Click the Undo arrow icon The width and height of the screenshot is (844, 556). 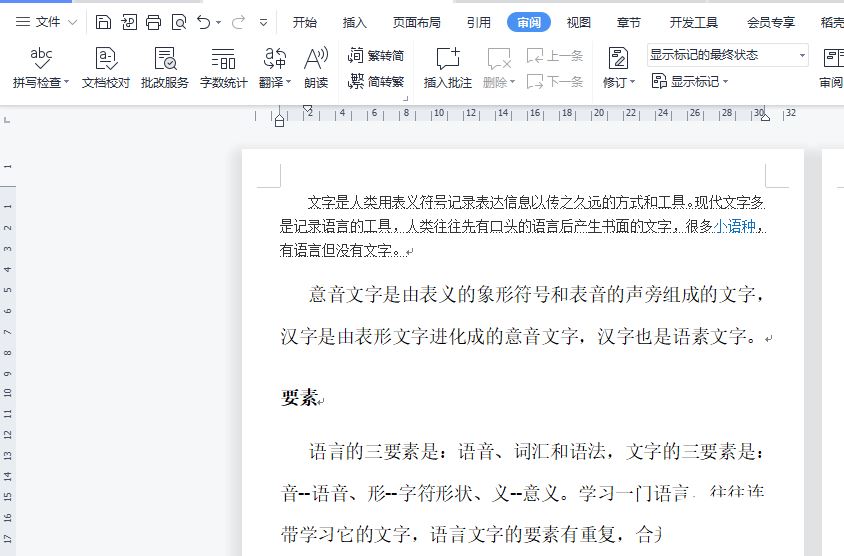click(203, 22)
